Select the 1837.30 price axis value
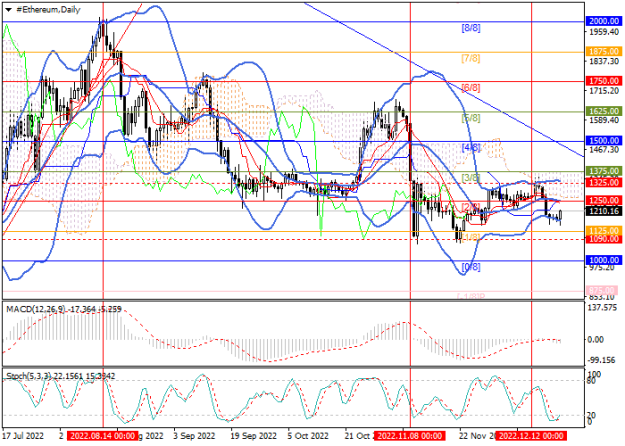 (603, 61)
